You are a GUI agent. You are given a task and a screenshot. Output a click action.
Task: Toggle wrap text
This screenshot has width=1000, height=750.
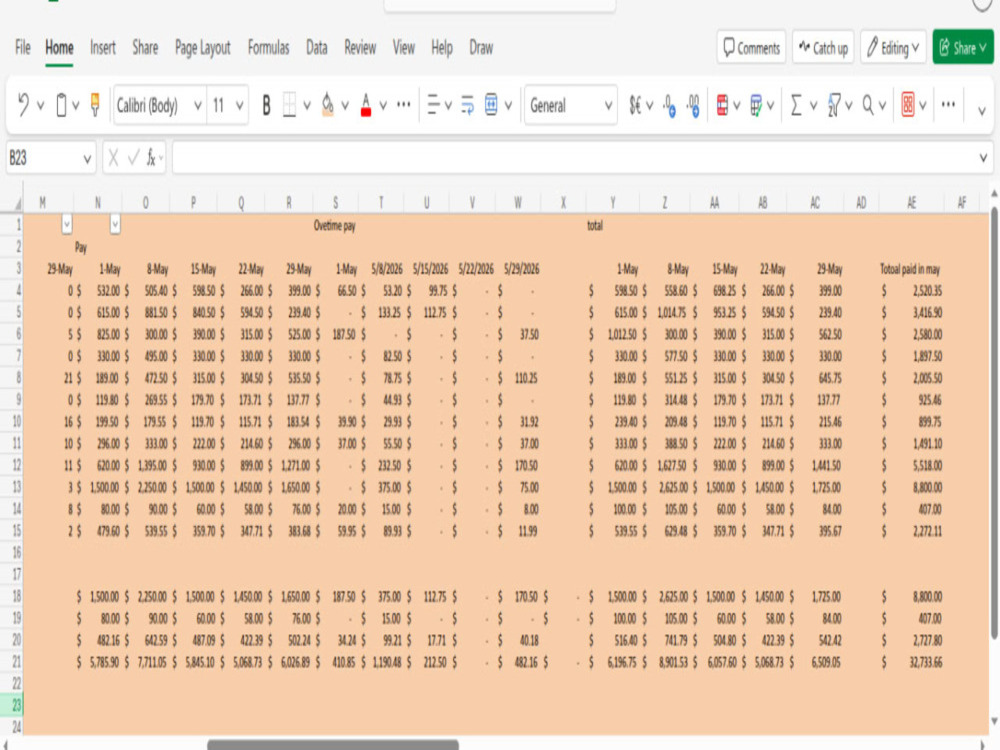coord(467,105)
